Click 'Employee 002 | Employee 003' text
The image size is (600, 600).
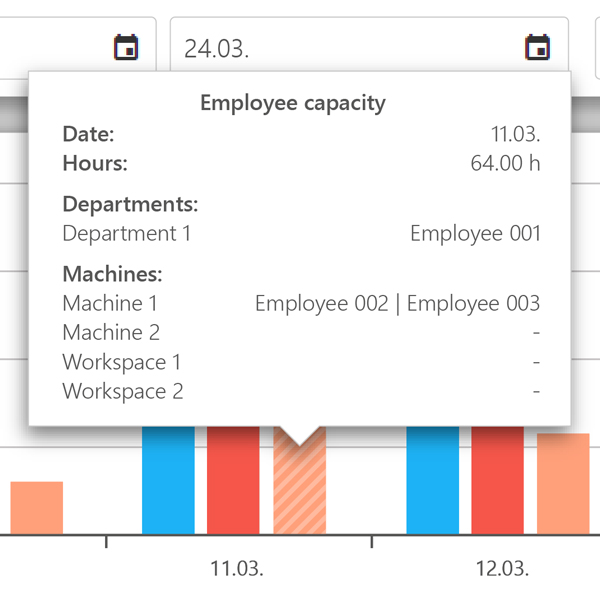click(398, 304)
